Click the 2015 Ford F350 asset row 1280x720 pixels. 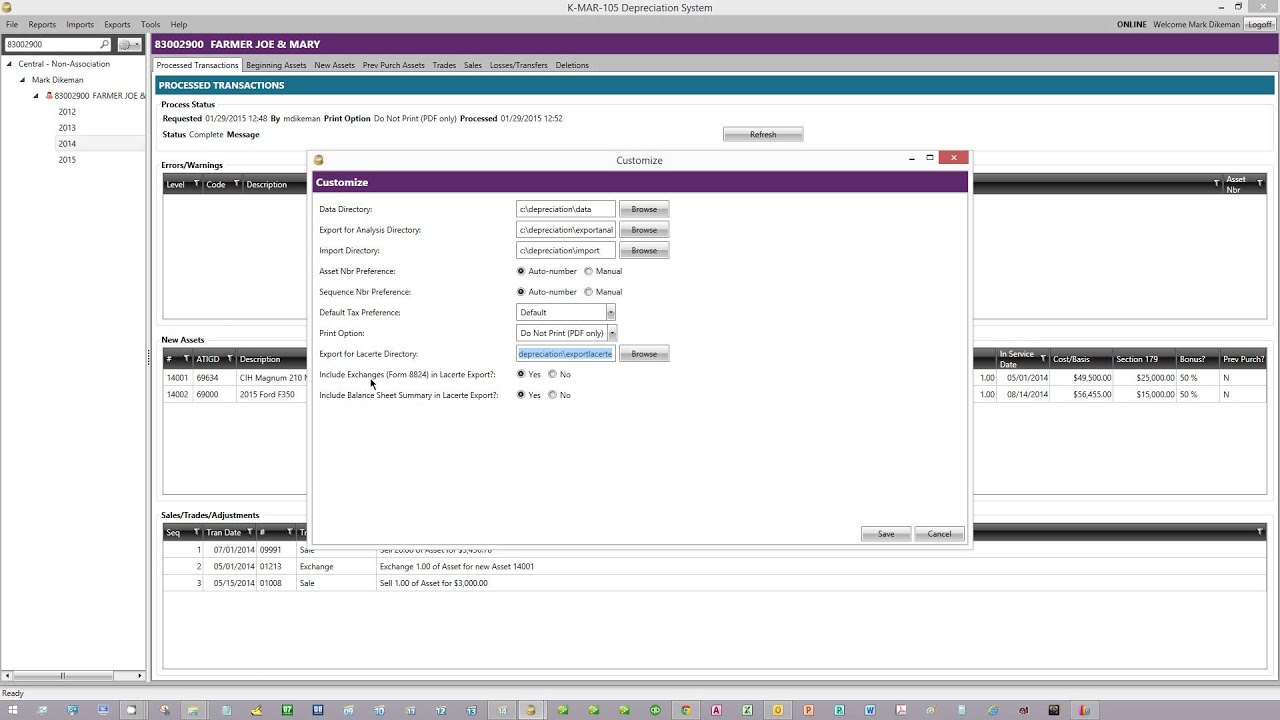715,394
